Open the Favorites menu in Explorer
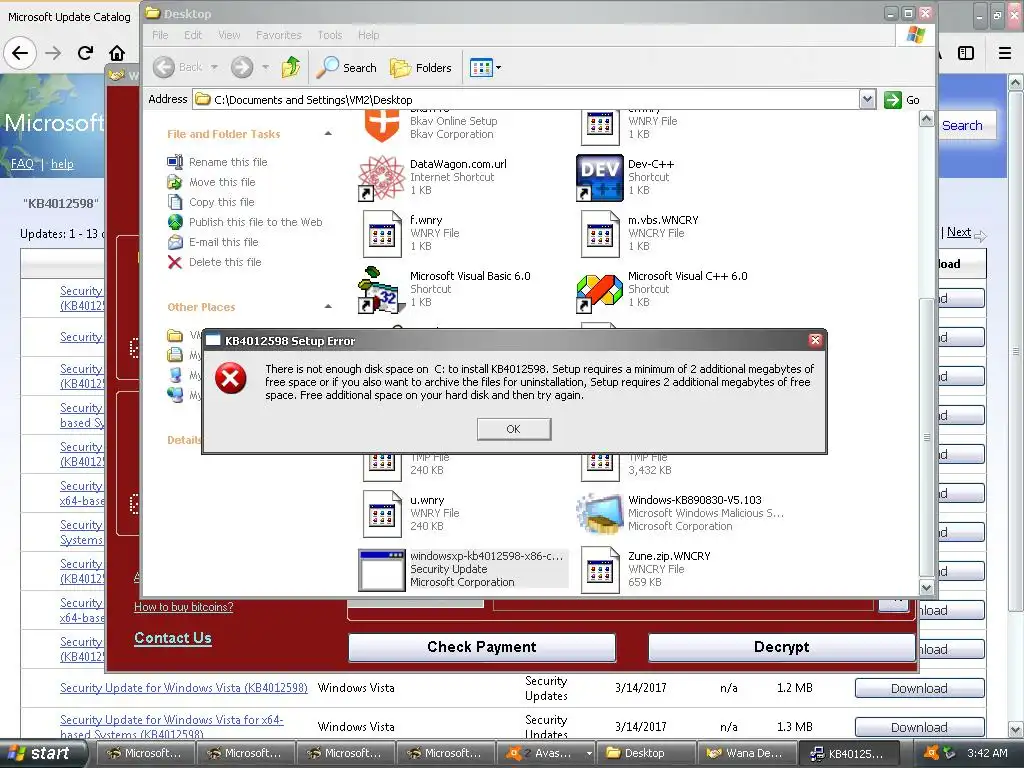1024x768 pixels. tap(279, 35)
